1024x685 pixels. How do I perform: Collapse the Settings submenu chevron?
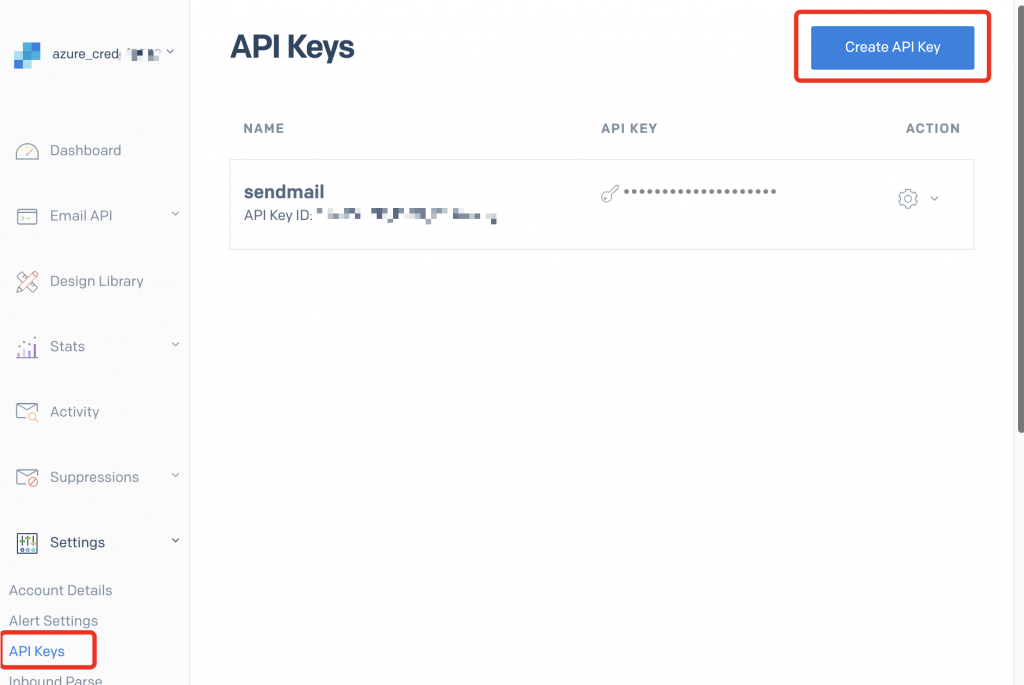click(x=175, y=541)
